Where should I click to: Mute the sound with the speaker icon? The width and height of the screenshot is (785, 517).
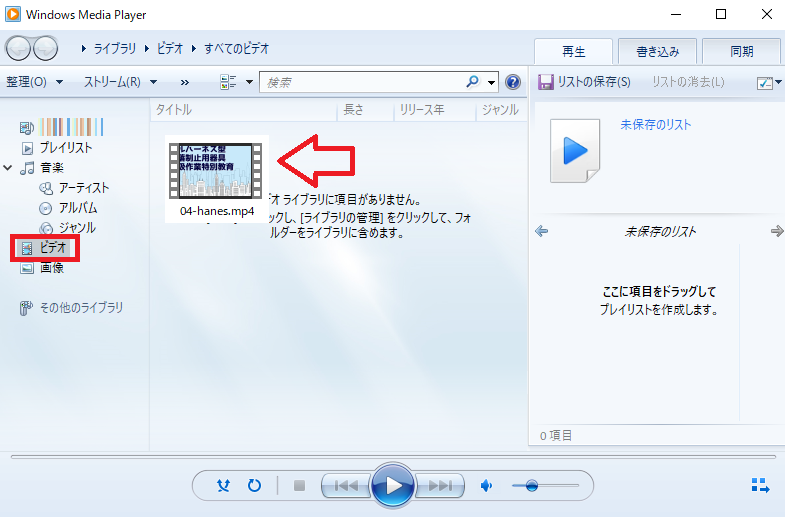tap(486, 485)
